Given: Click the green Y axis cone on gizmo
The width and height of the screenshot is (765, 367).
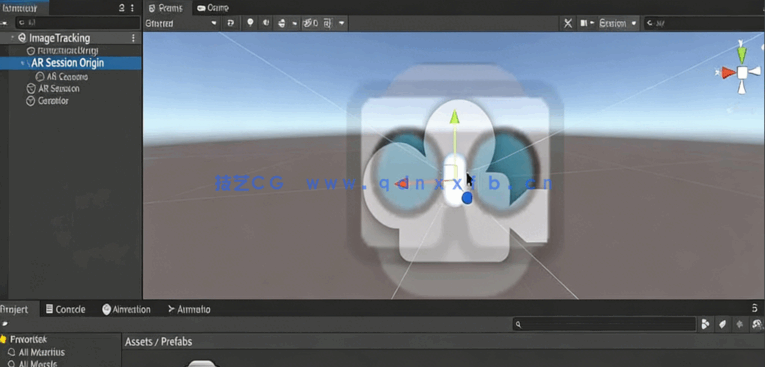Looking at the screenshot, I should tap(742, 54).
